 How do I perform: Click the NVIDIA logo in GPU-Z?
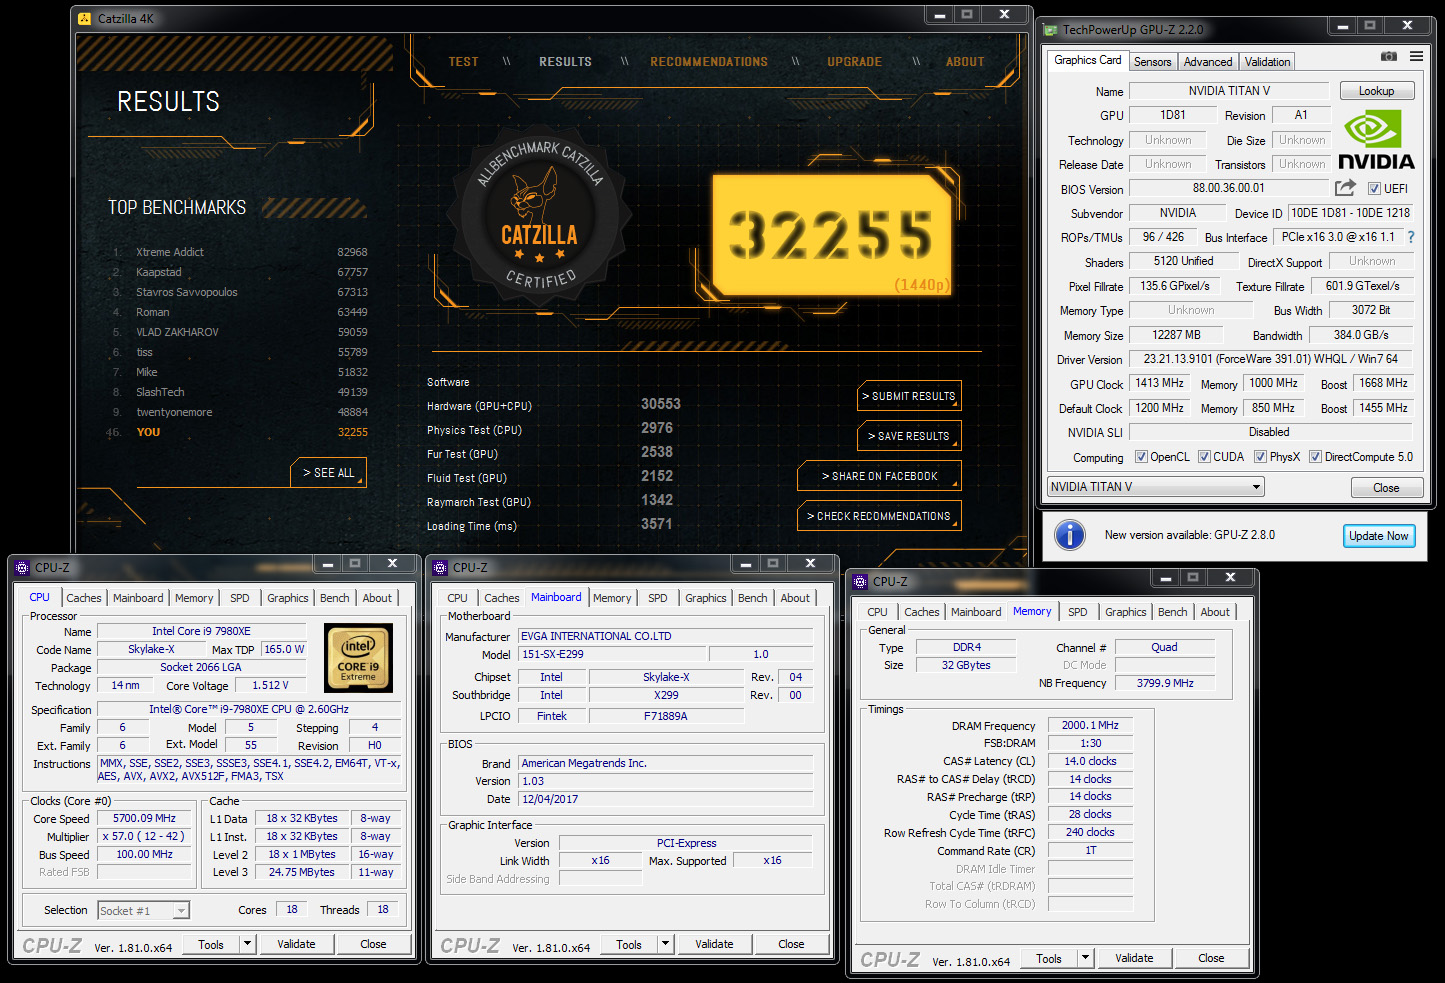(1376, 141)
